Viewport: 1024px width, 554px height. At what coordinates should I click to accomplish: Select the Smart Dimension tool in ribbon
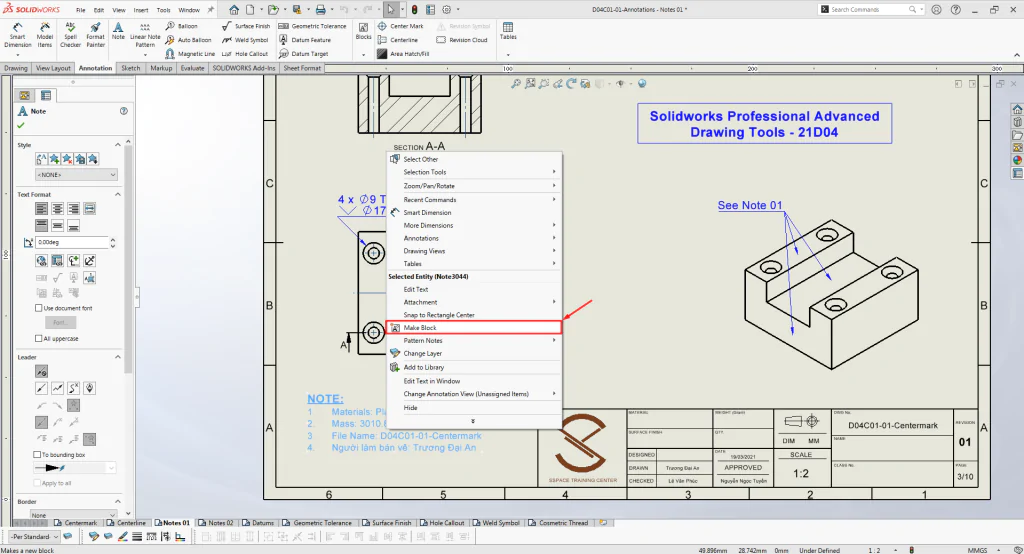tap(18, 35)
